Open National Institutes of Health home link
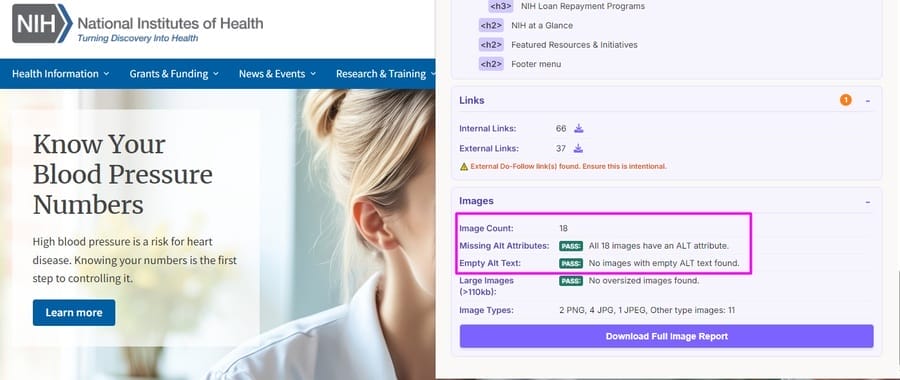The image size is (900, 380). coord(170,24)
